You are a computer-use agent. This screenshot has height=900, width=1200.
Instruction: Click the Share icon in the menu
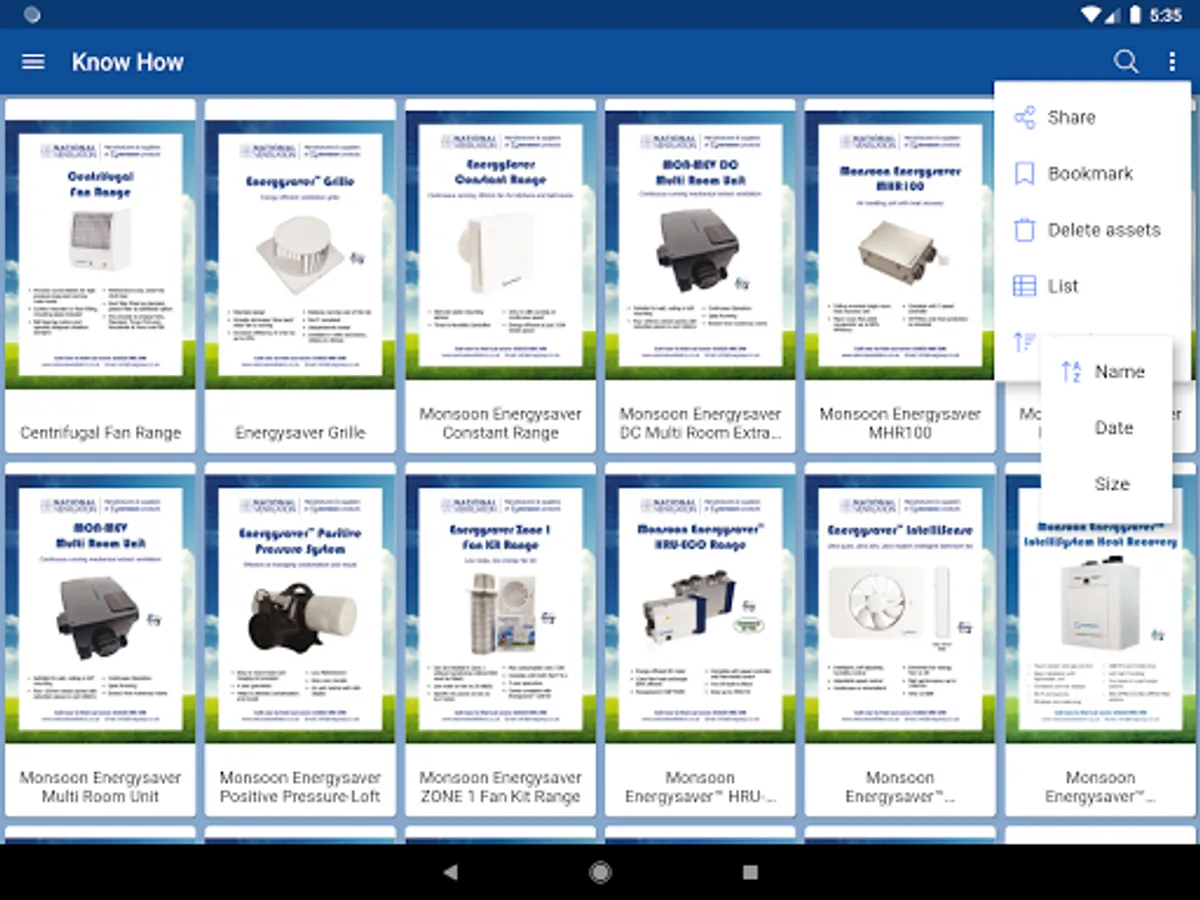[1024, 117]
